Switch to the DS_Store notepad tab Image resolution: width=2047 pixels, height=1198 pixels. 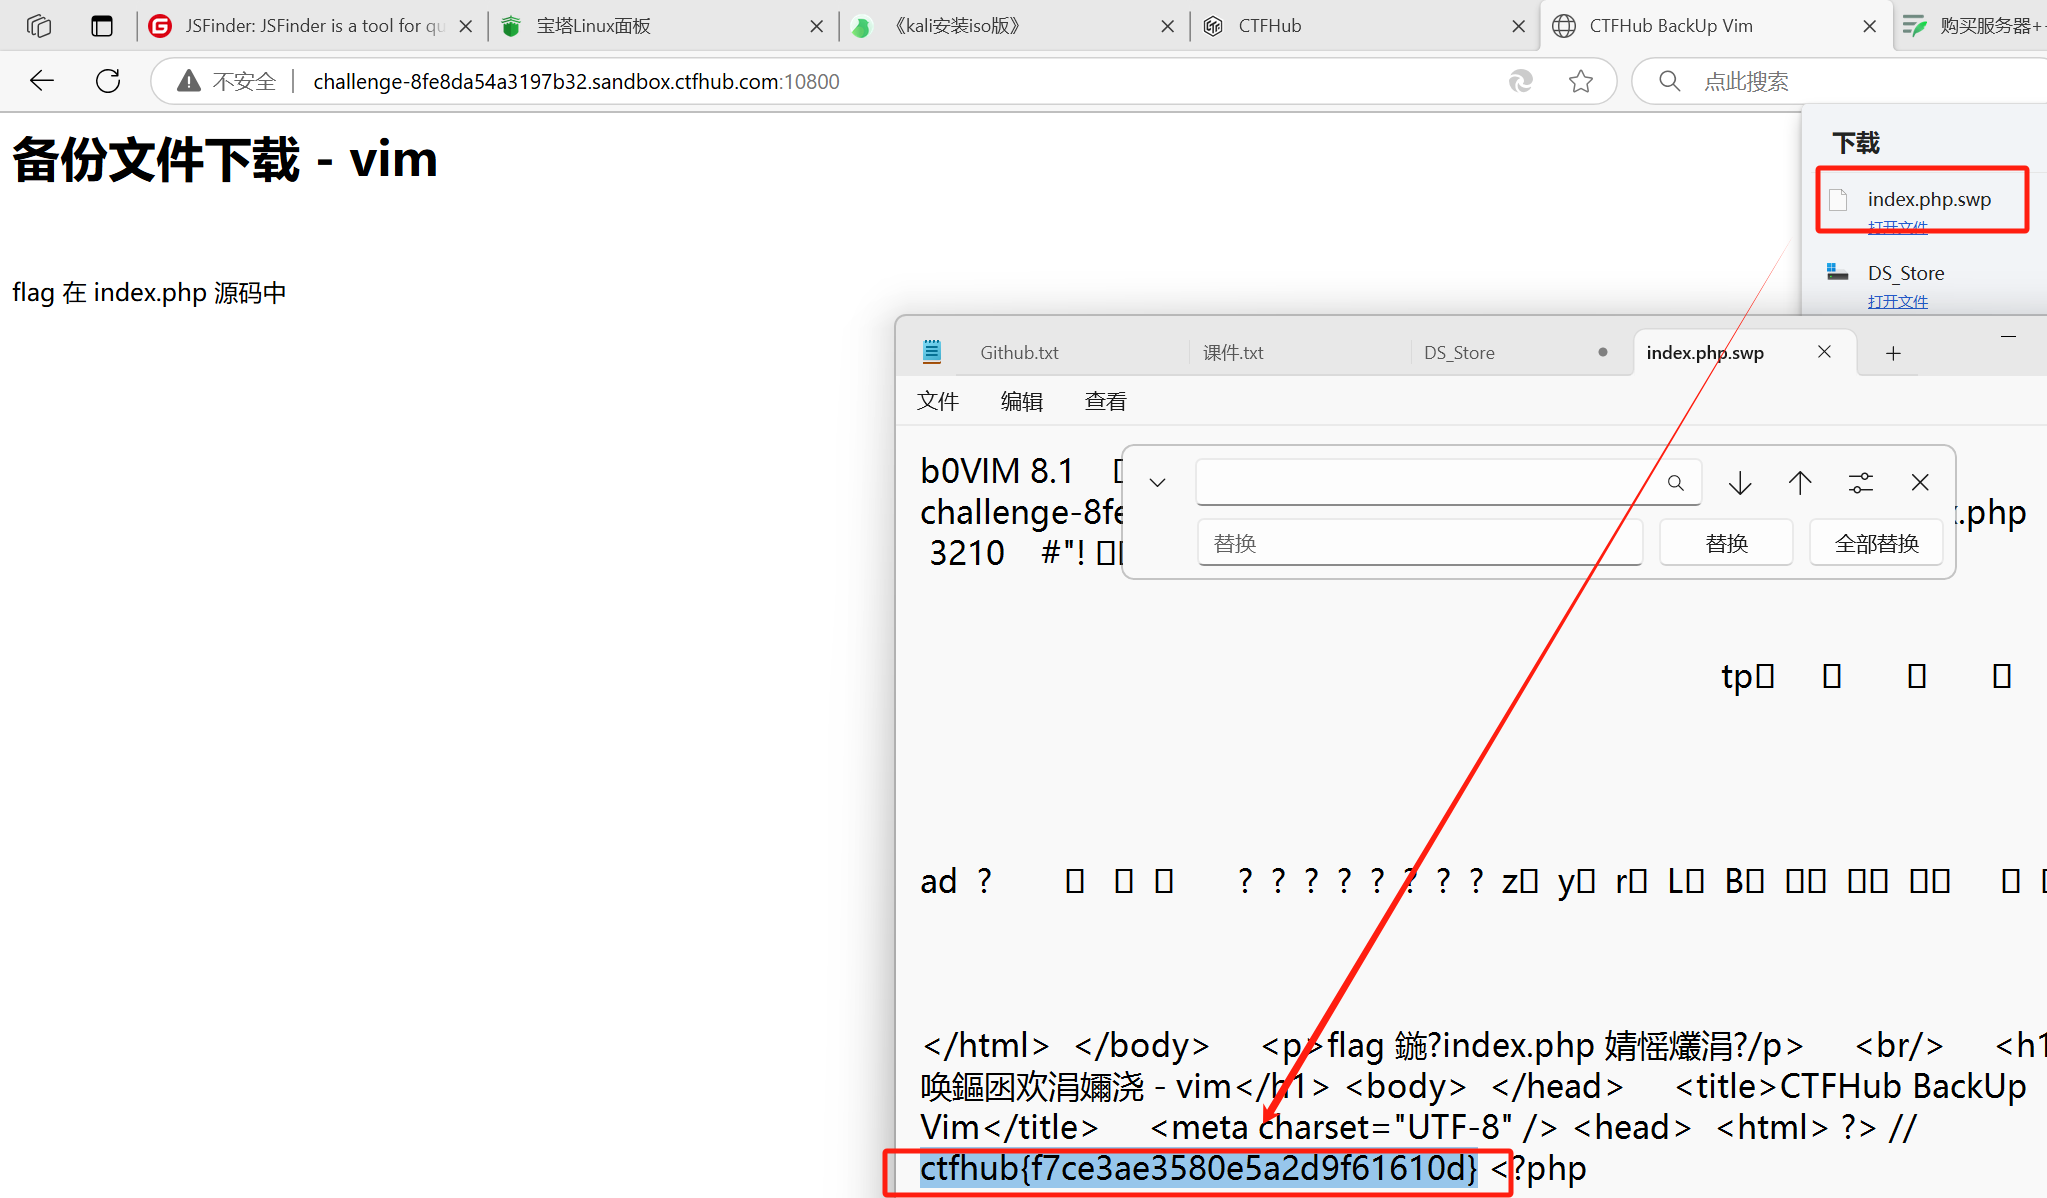click(1459, 353)
